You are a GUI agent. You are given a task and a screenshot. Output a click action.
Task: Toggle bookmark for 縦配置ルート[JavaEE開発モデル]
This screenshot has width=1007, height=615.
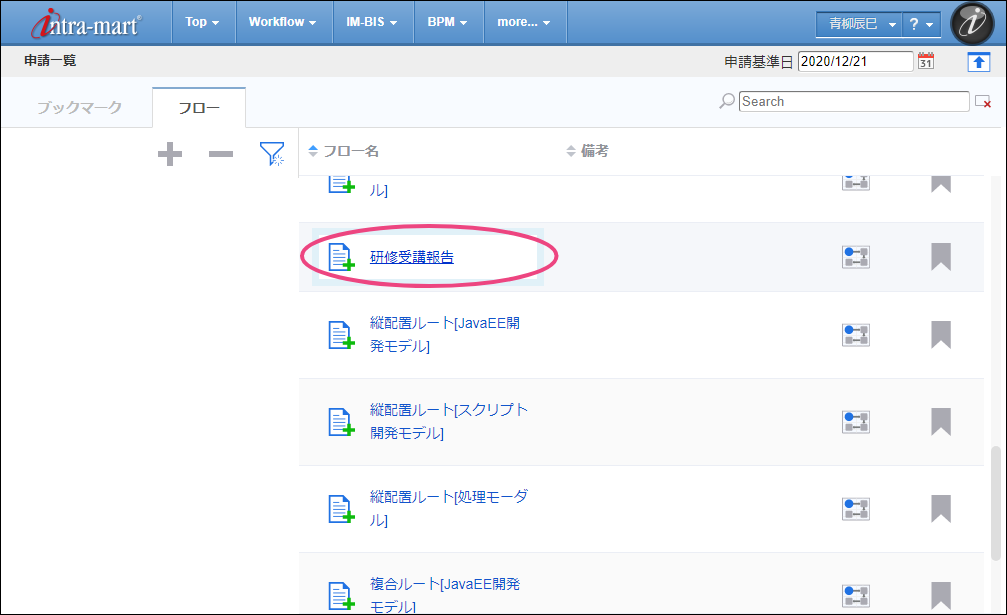[940, 334]
